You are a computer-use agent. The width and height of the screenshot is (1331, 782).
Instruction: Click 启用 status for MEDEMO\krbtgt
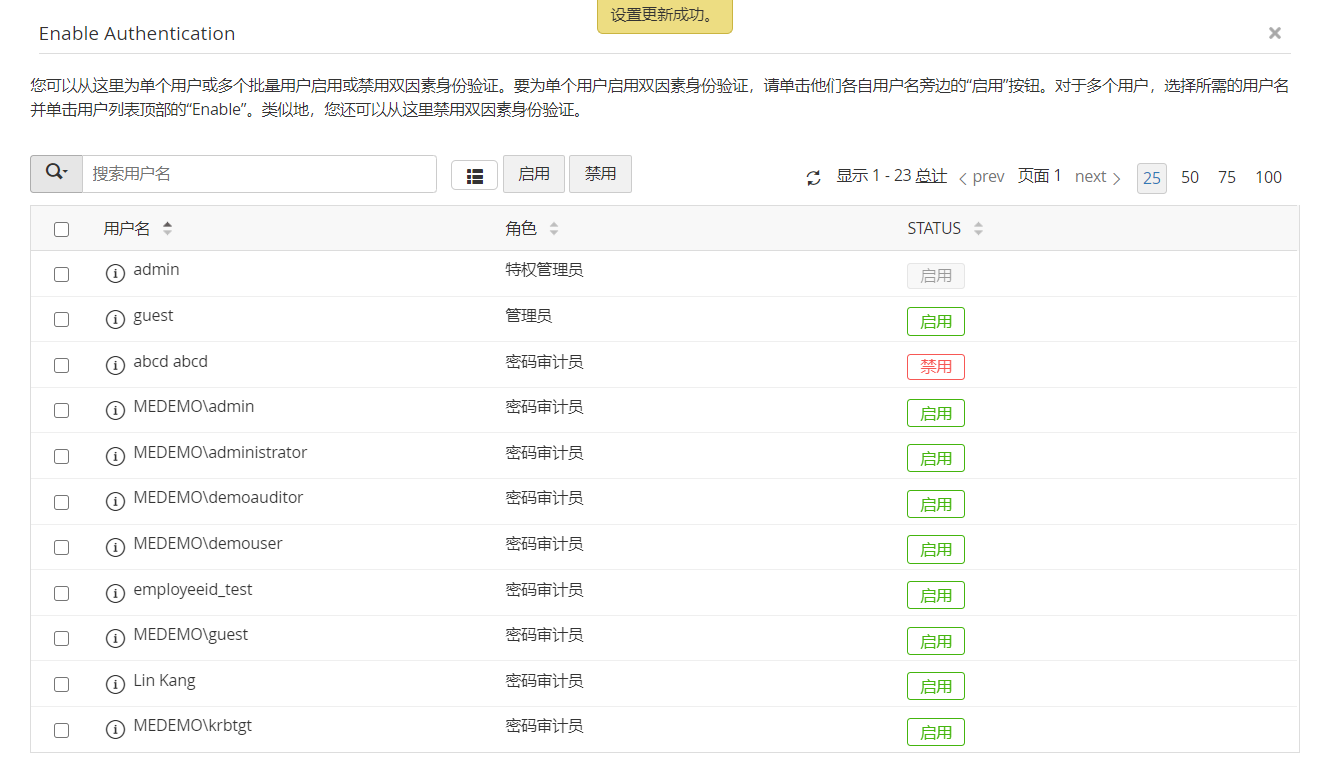(936, 732)
